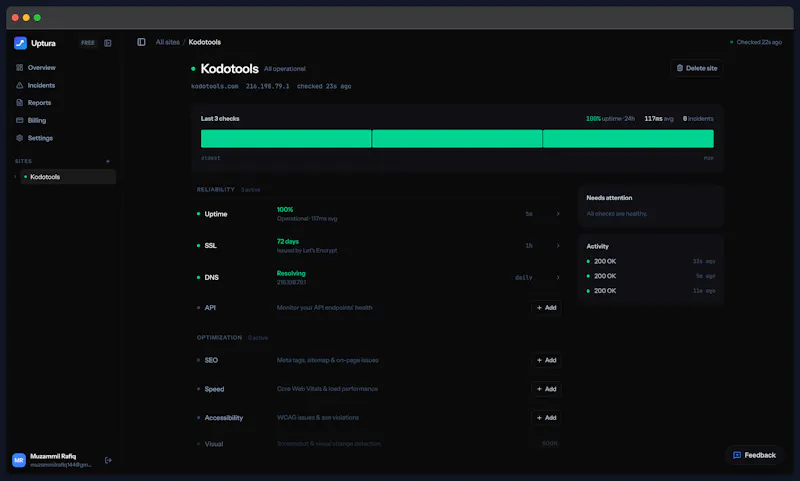
Task: Click the Reports document icon
Action: click(19, 103)
